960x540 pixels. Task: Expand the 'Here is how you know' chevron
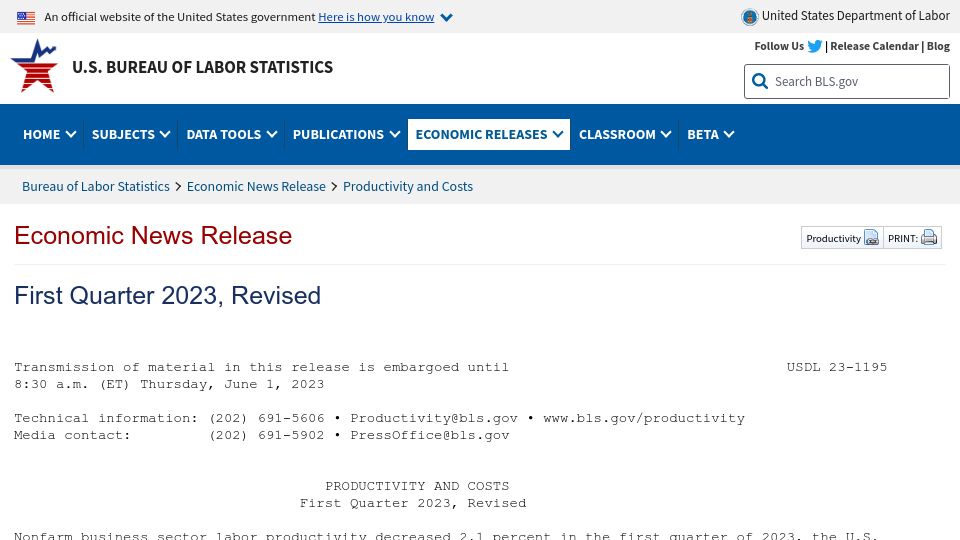447,18
